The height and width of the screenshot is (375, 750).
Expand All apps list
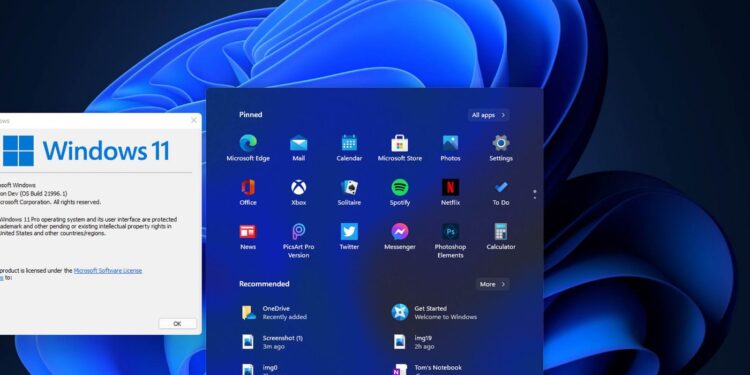coord(488,115)
